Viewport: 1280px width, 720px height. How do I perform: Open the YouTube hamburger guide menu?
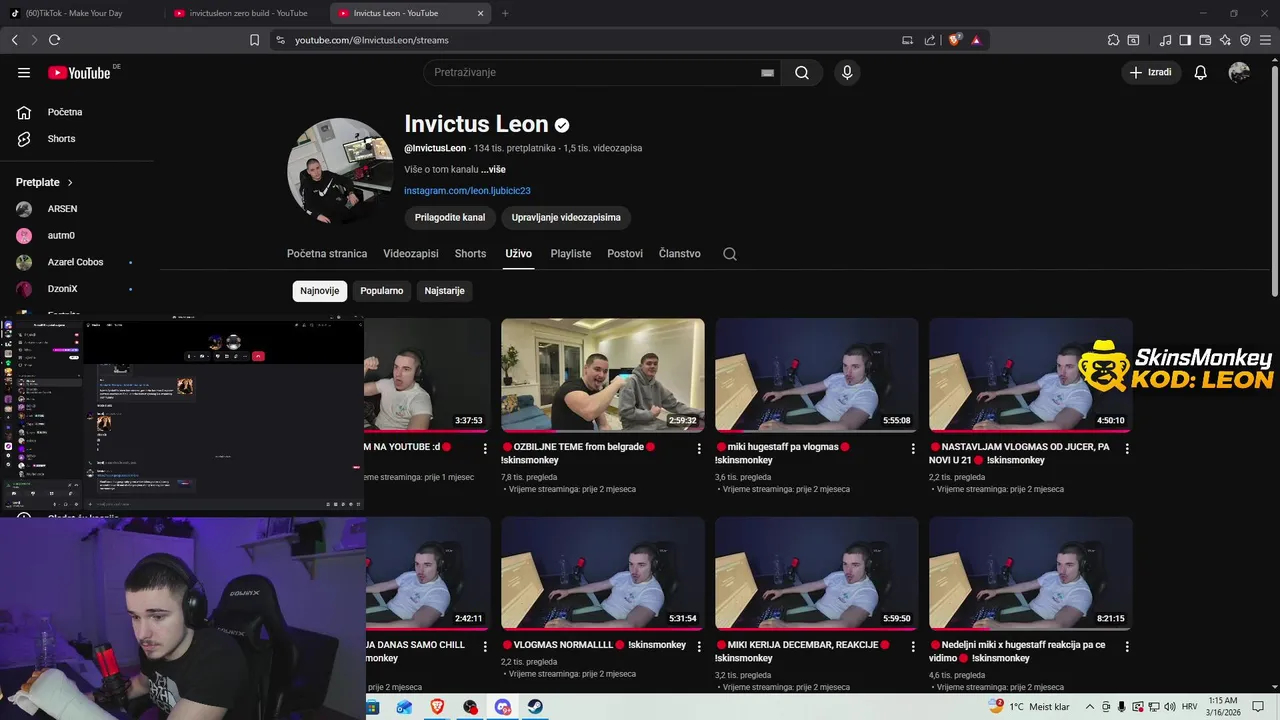click(24, 72)
